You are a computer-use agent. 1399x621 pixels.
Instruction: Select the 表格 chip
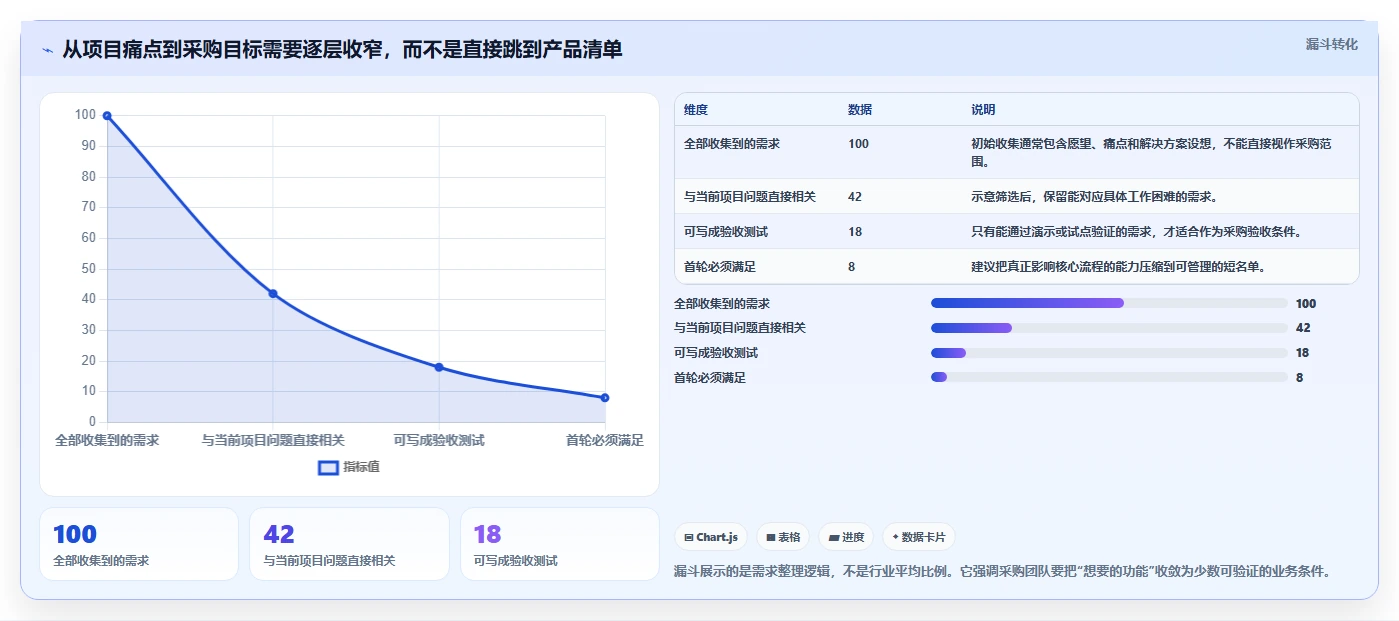click(x=783, y=537)
